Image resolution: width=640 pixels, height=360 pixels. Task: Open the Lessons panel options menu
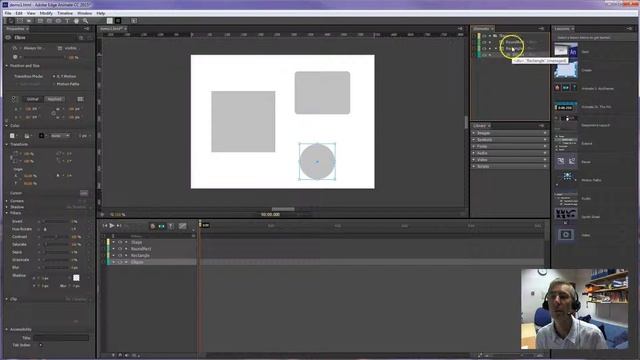click(x=629, y=29)
